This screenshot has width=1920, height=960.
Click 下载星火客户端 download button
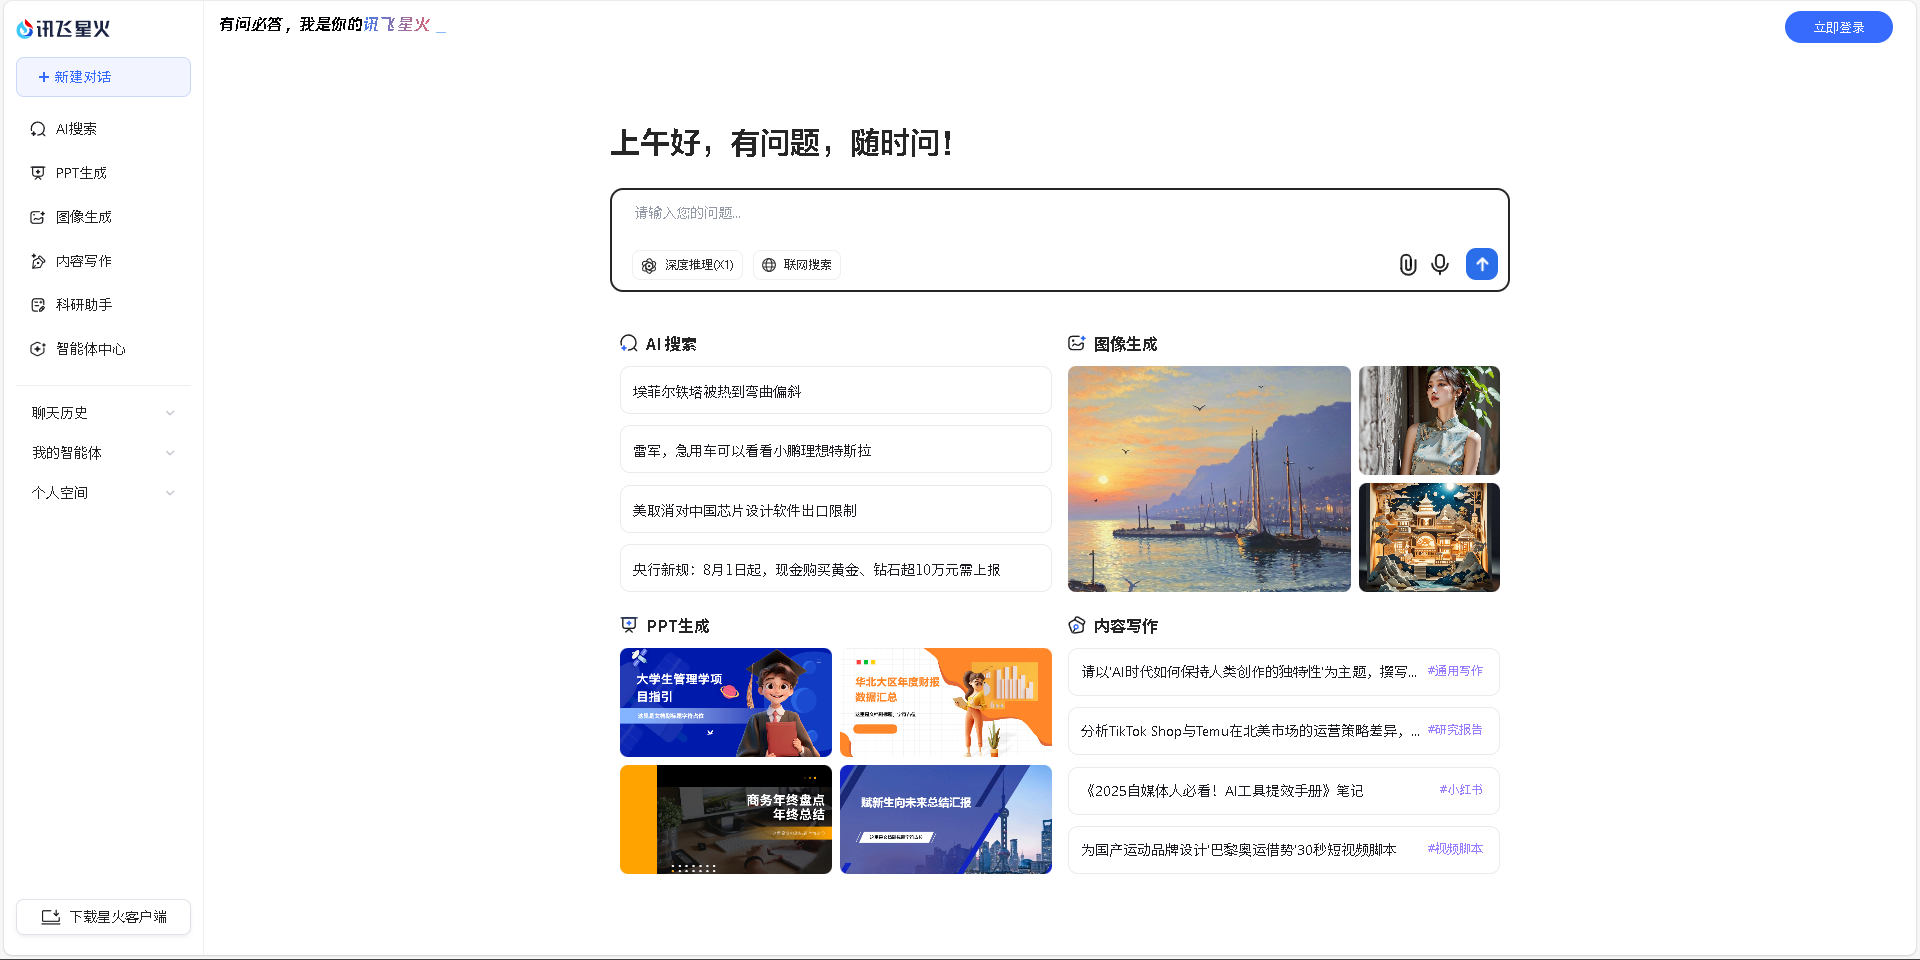pyautogui.click(x=103, y=916)
